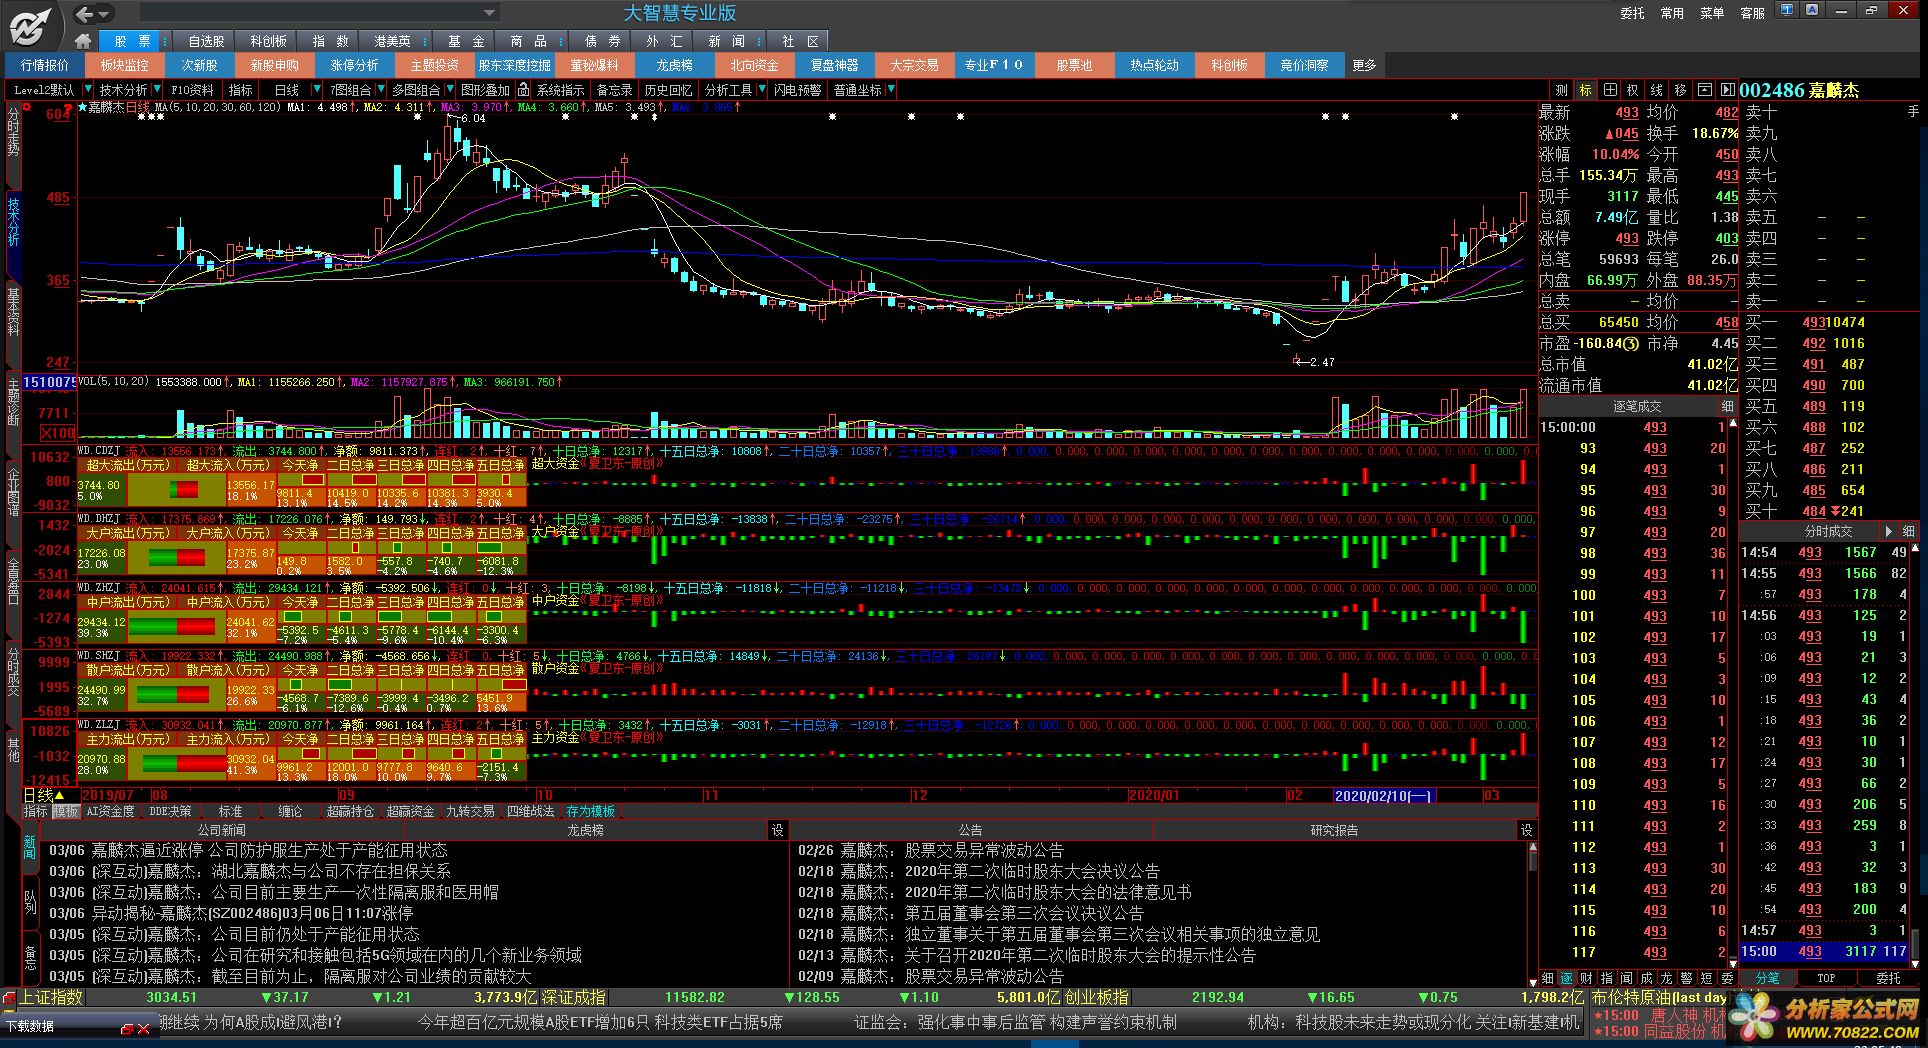Click the blue A font icon
Viewport: 1928px width, 1048px height.
(x=1812, y=10)
